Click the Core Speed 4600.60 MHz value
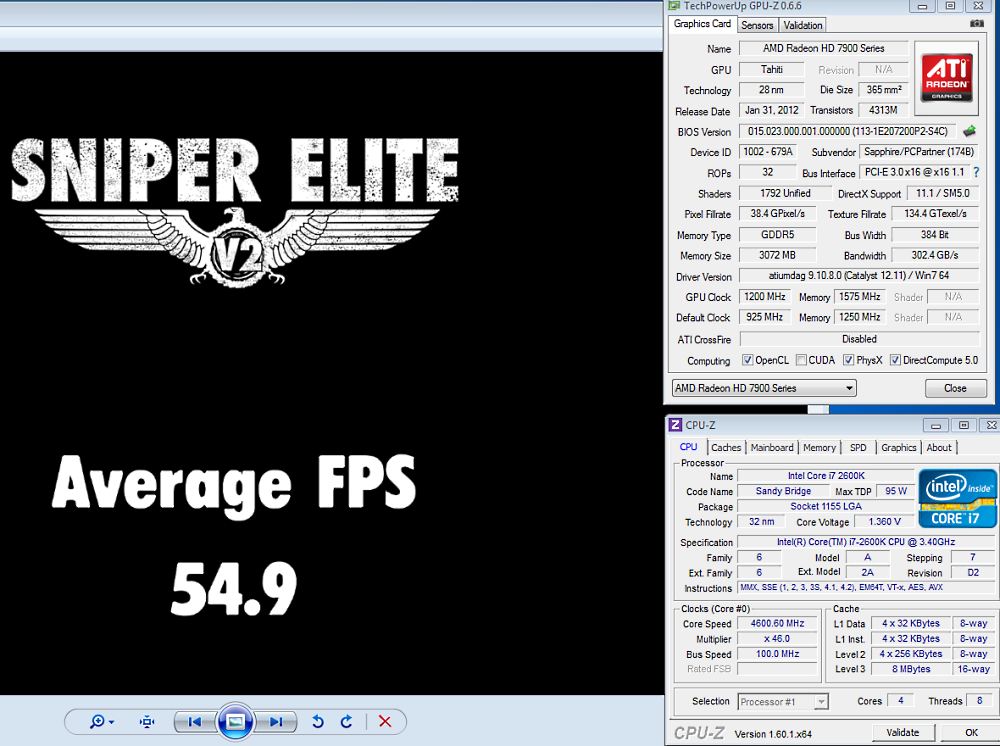The height and width of the screenshot is (746, 1000). [x=777, y=623]
